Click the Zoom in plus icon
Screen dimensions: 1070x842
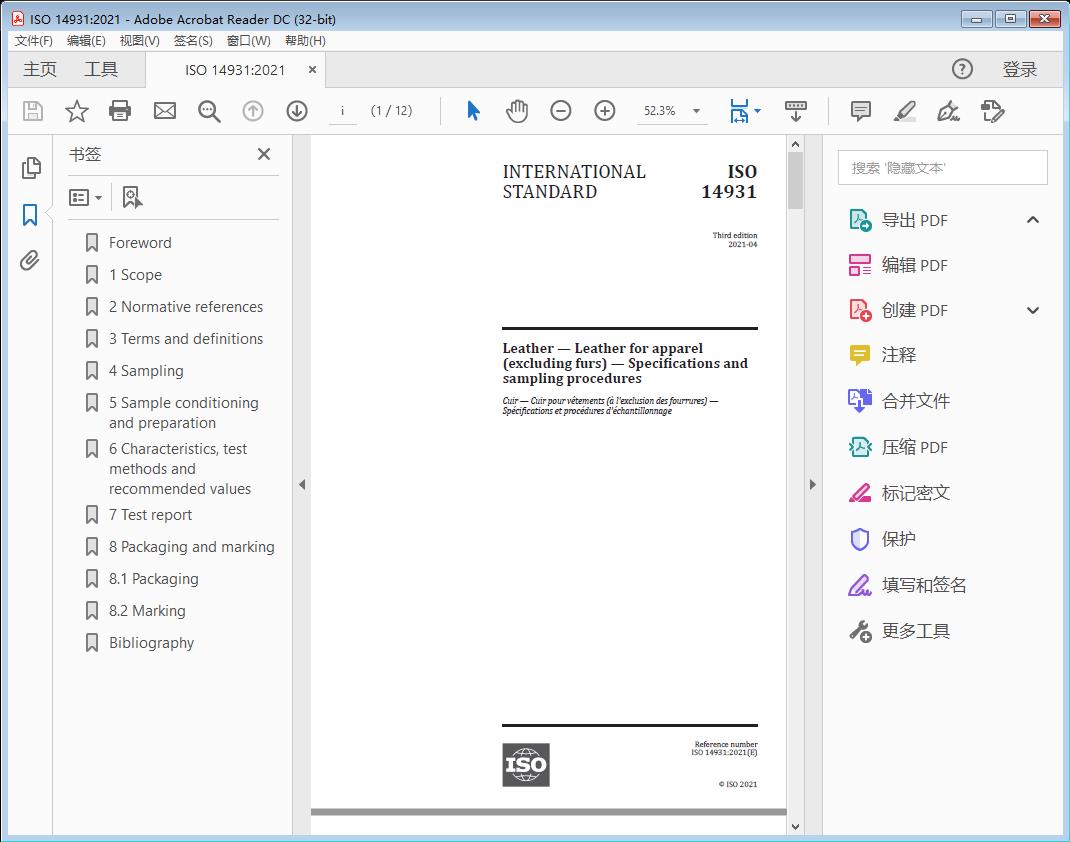tap(605, 111)
